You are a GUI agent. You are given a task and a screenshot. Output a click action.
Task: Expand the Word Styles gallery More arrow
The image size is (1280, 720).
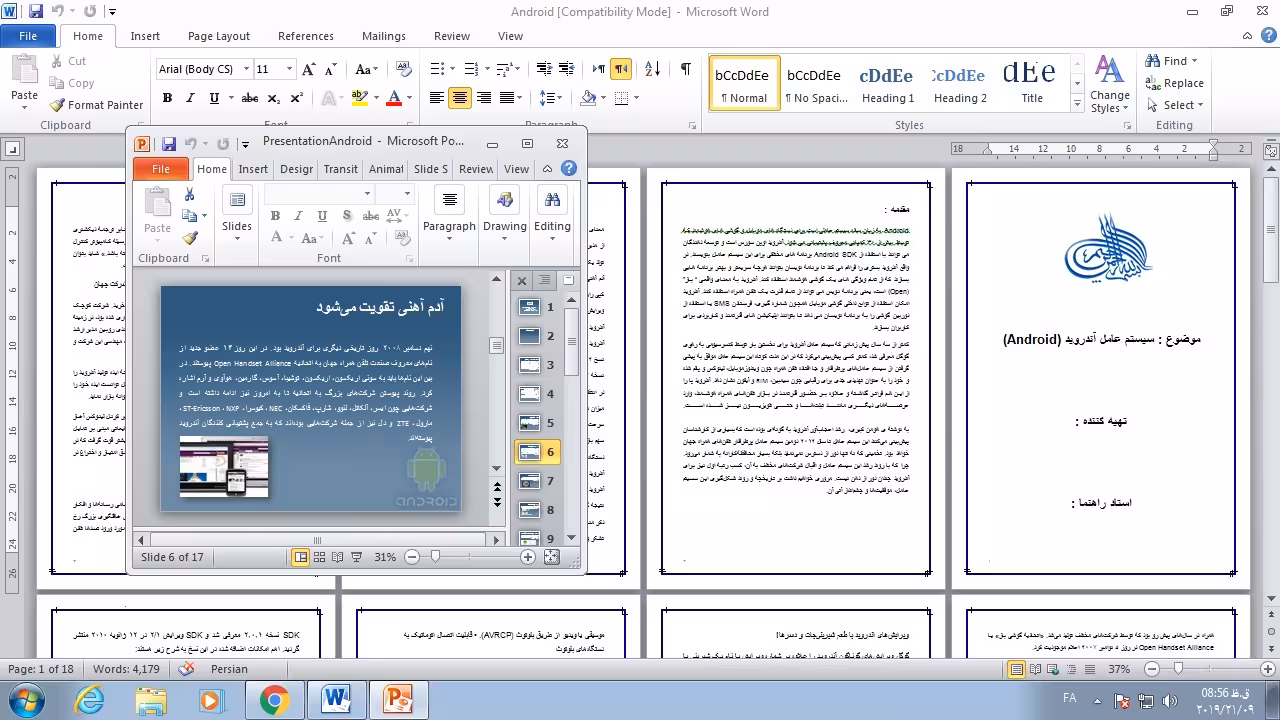pos(1077,103)
